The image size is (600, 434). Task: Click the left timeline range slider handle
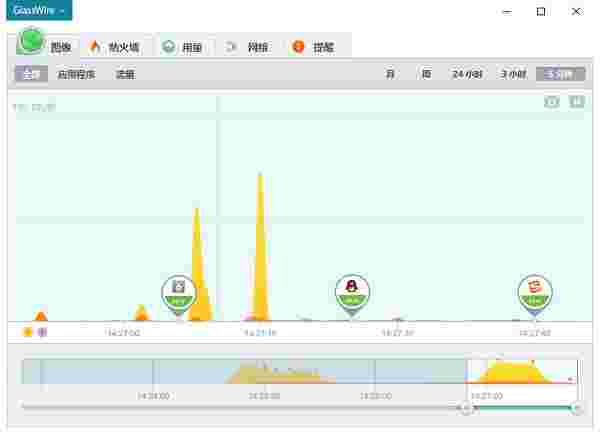[x=466, y=408]
